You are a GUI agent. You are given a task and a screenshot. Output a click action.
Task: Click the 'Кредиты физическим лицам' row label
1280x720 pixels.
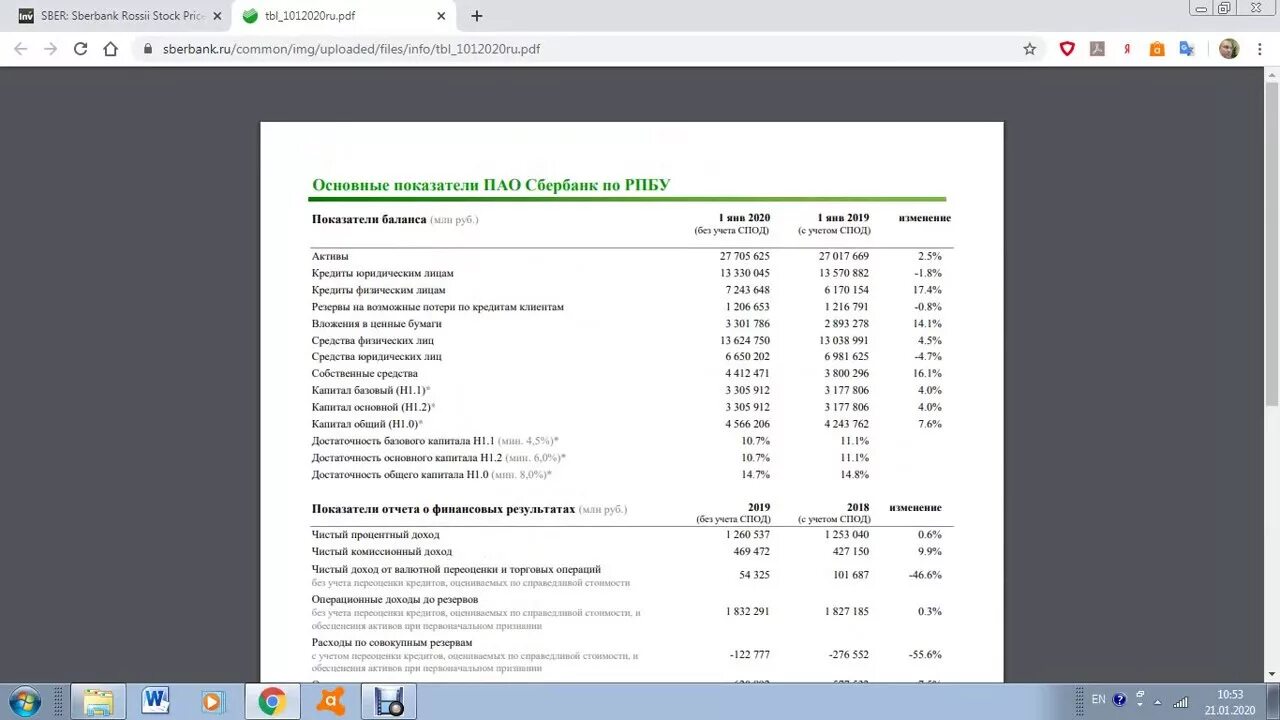coord(379,290)
